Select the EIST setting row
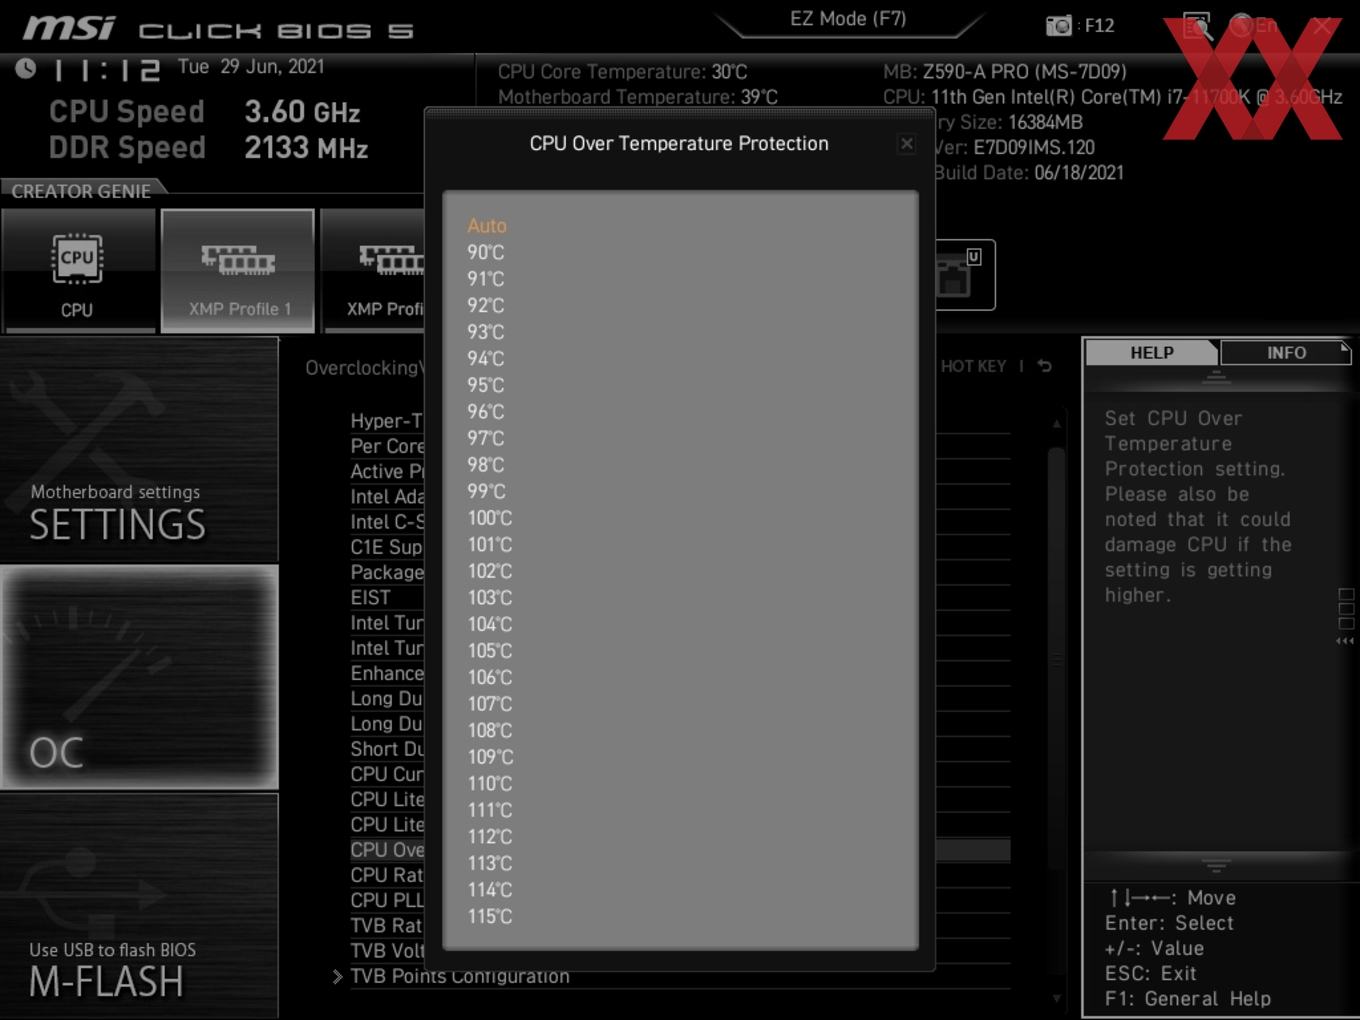This screenshot has width=1360, height=1020. pyautogui.click(x=371, y=598)
